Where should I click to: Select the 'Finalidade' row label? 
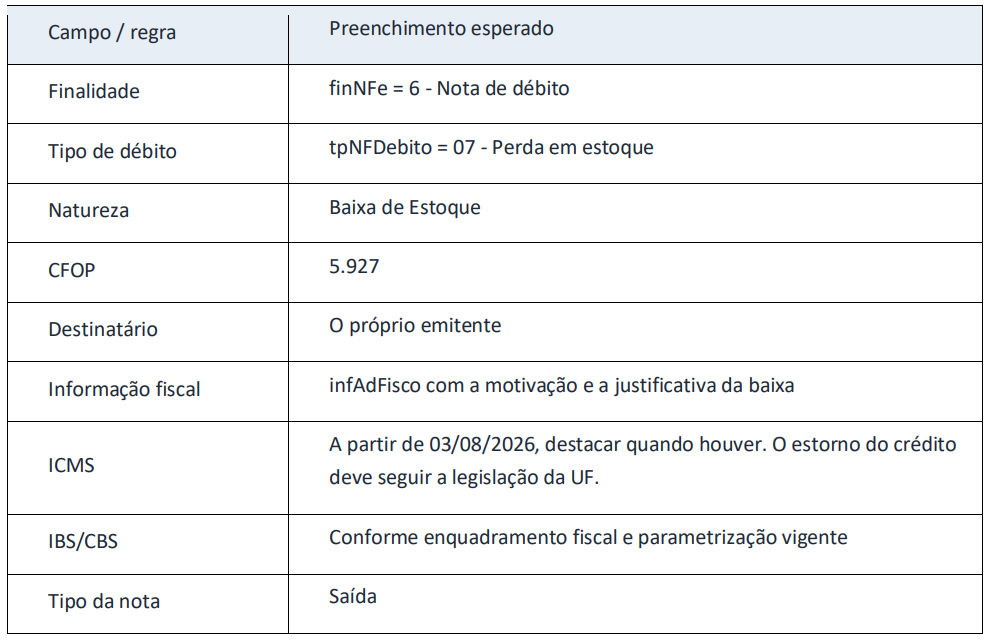coord(94,91)
